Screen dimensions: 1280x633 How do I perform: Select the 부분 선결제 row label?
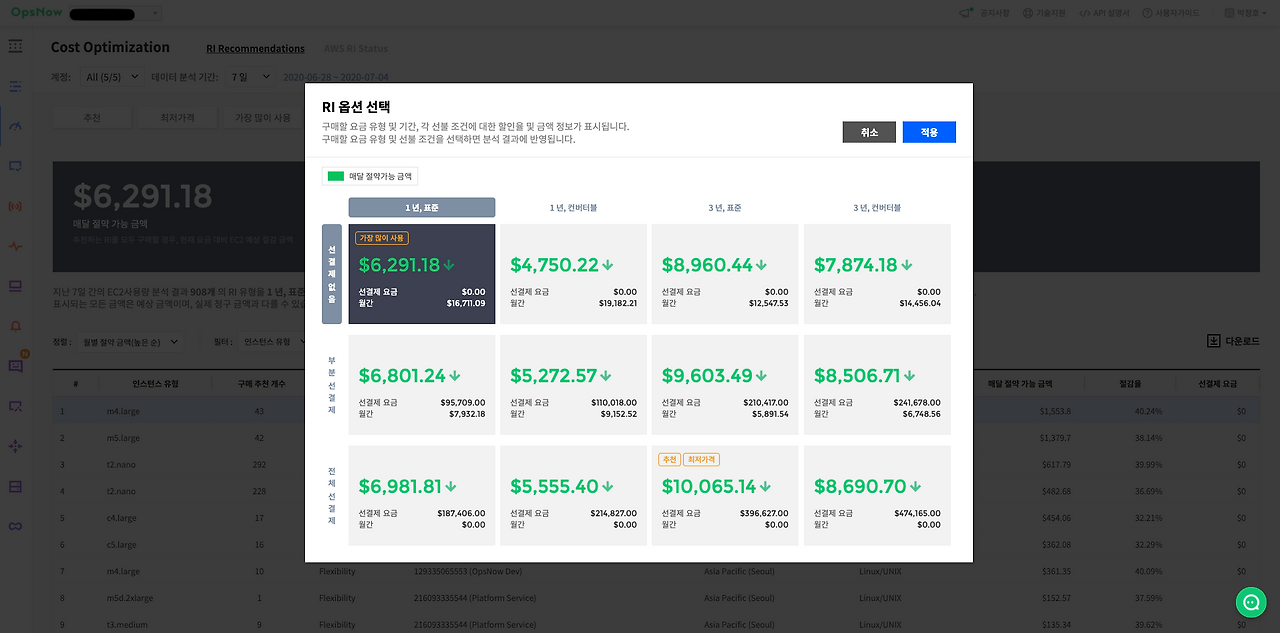pos(332,384)
